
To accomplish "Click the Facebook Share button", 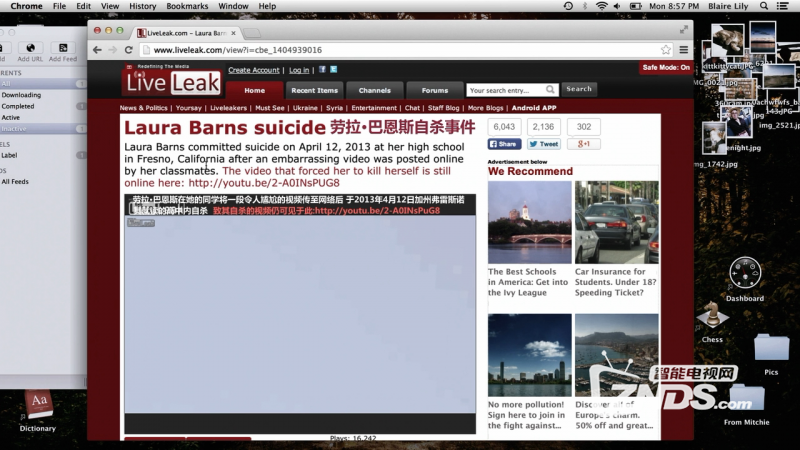I will 505,144.
